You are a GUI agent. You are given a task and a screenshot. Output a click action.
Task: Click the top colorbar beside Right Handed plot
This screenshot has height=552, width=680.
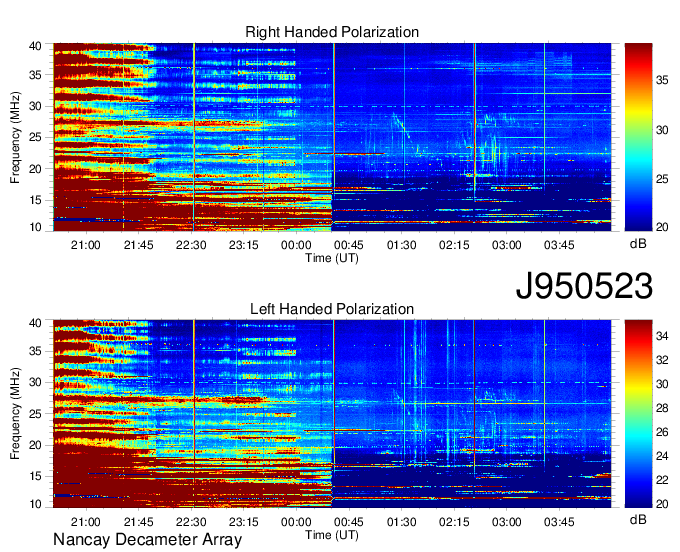click(638, 137)
